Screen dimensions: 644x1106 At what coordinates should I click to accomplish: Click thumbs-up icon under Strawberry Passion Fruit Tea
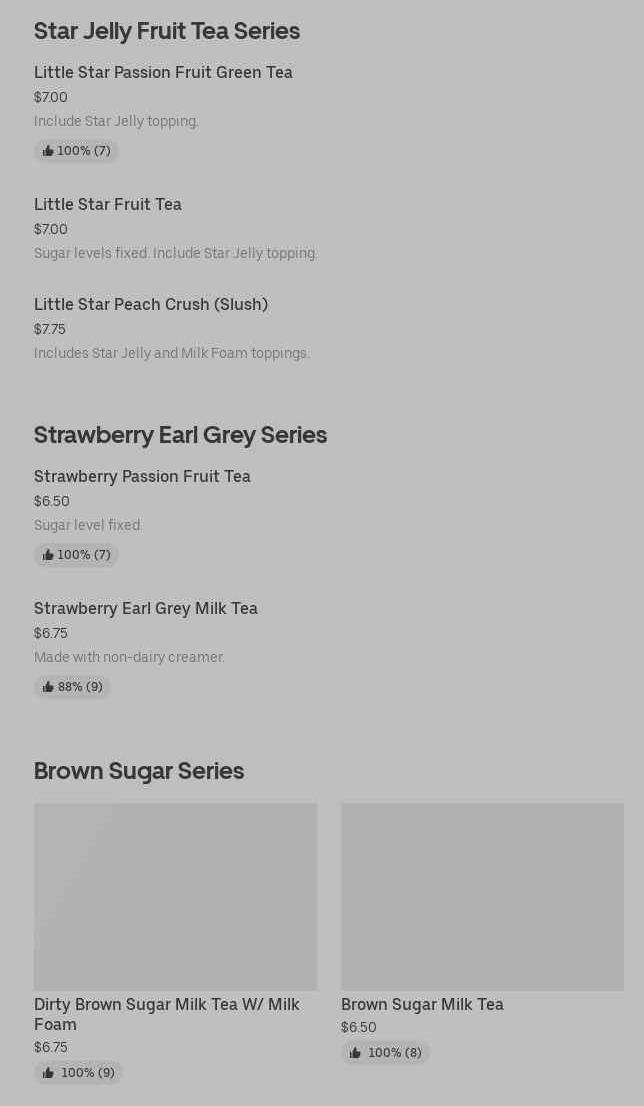click(48, 555)
